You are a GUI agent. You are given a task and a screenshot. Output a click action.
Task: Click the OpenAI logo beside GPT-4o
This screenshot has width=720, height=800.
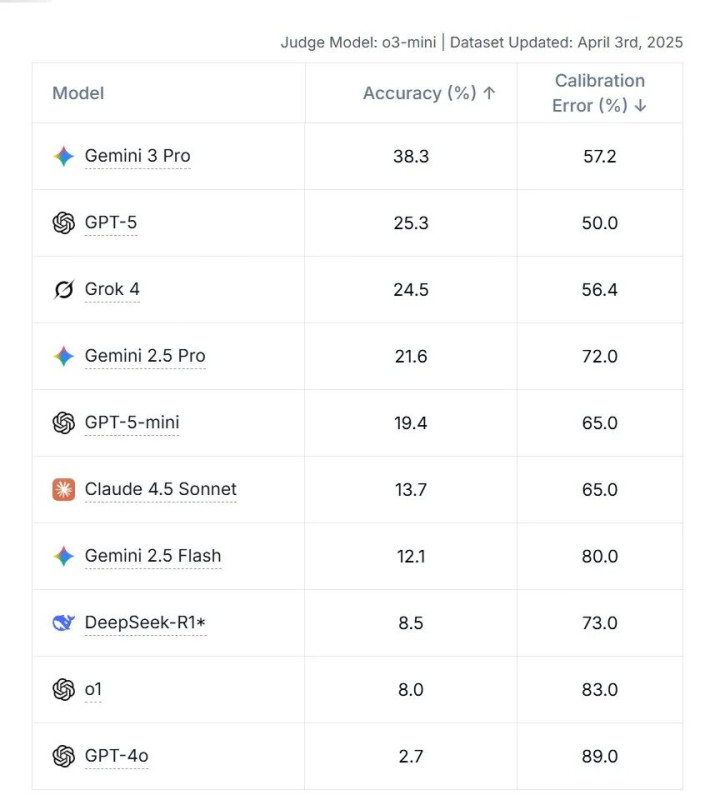[x=64, y=756]
